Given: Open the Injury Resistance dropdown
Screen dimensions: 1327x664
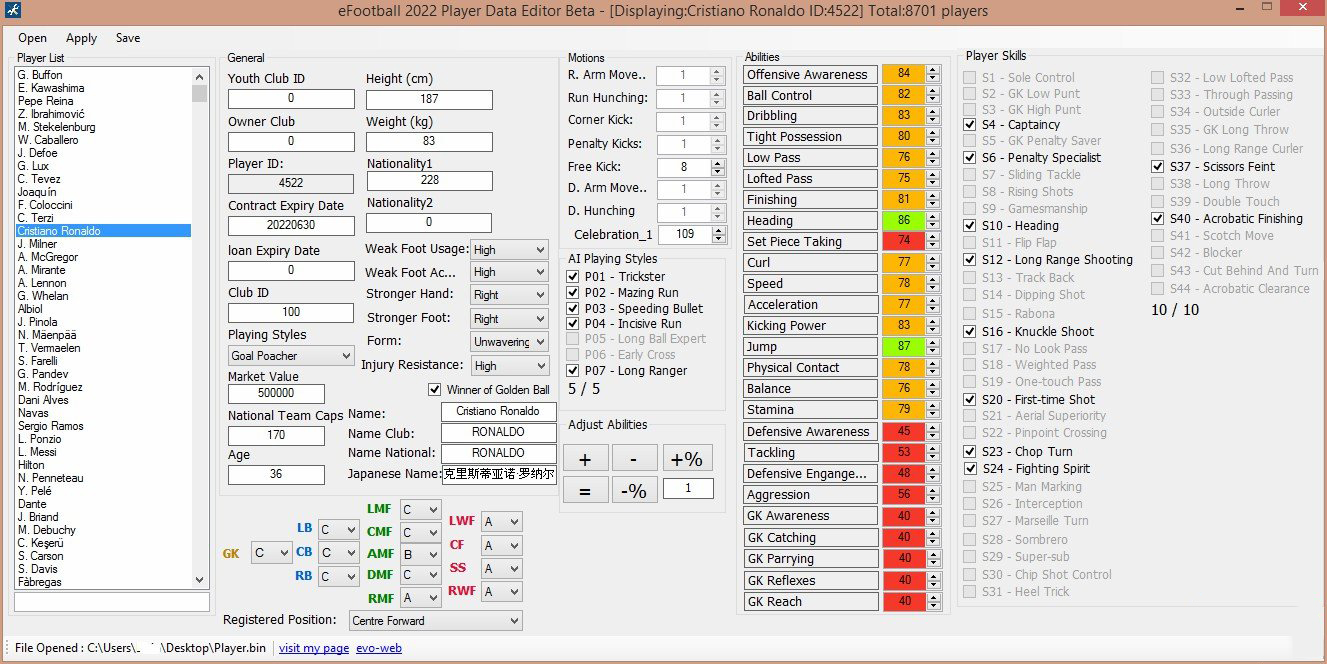Looking at the screenshot, I should pos(509,366).
